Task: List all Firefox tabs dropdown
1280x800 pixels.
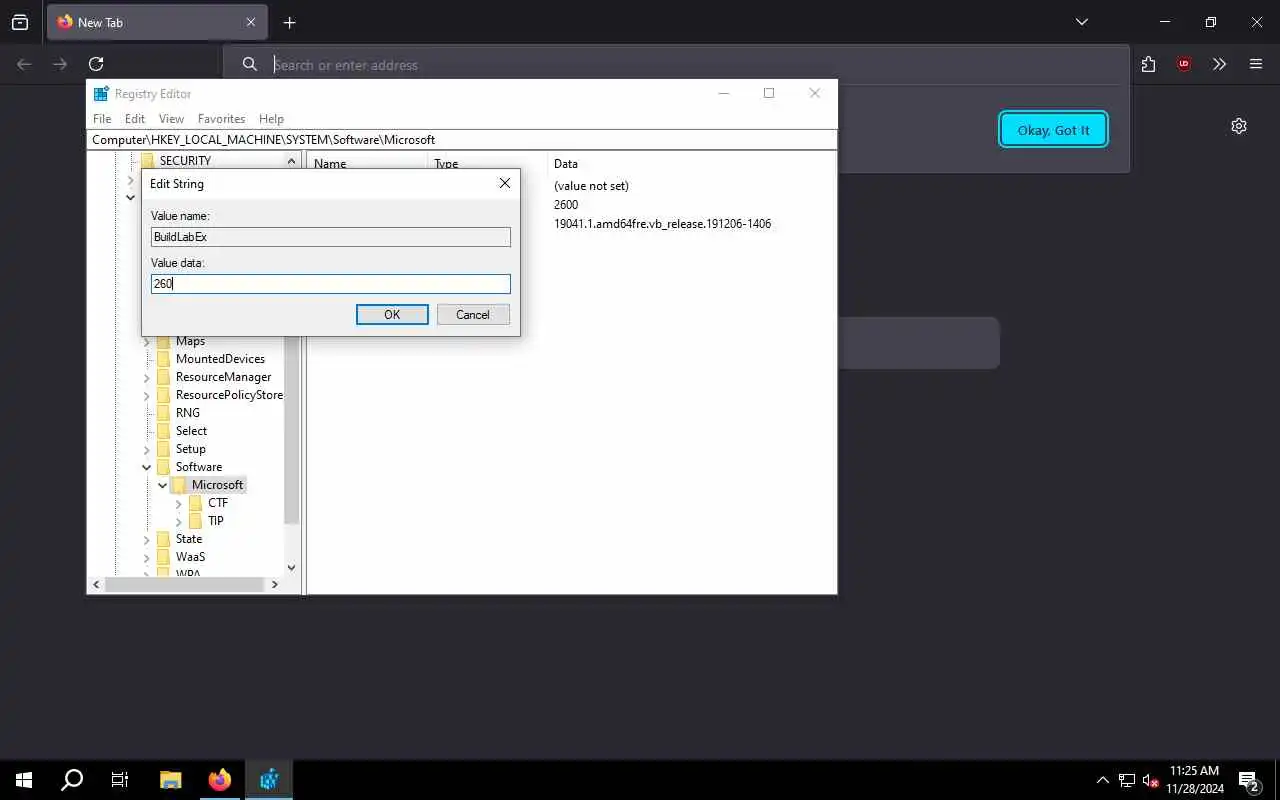Action: pos(1081,22)
